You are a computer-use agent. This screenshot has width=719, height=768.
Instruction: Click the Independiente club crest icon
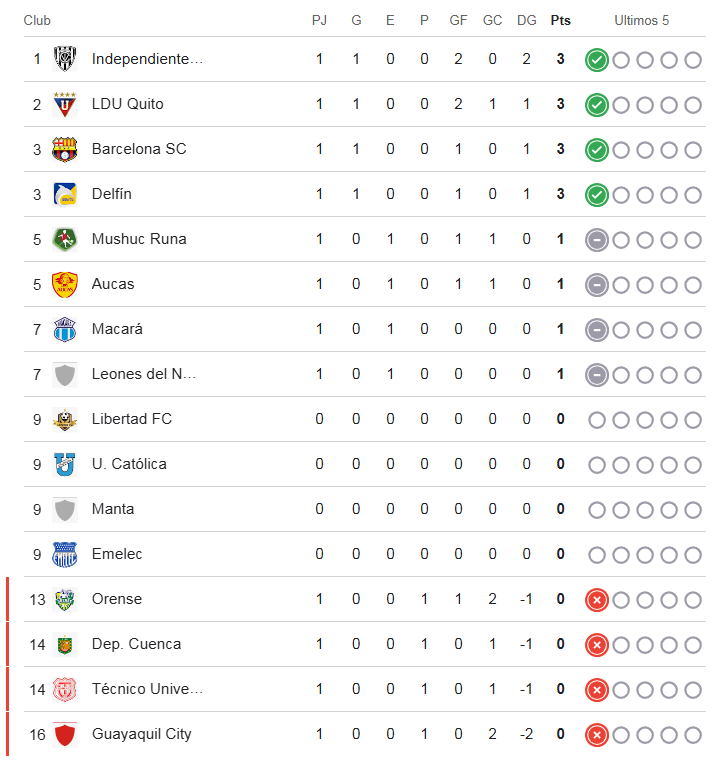pos(65,59)
